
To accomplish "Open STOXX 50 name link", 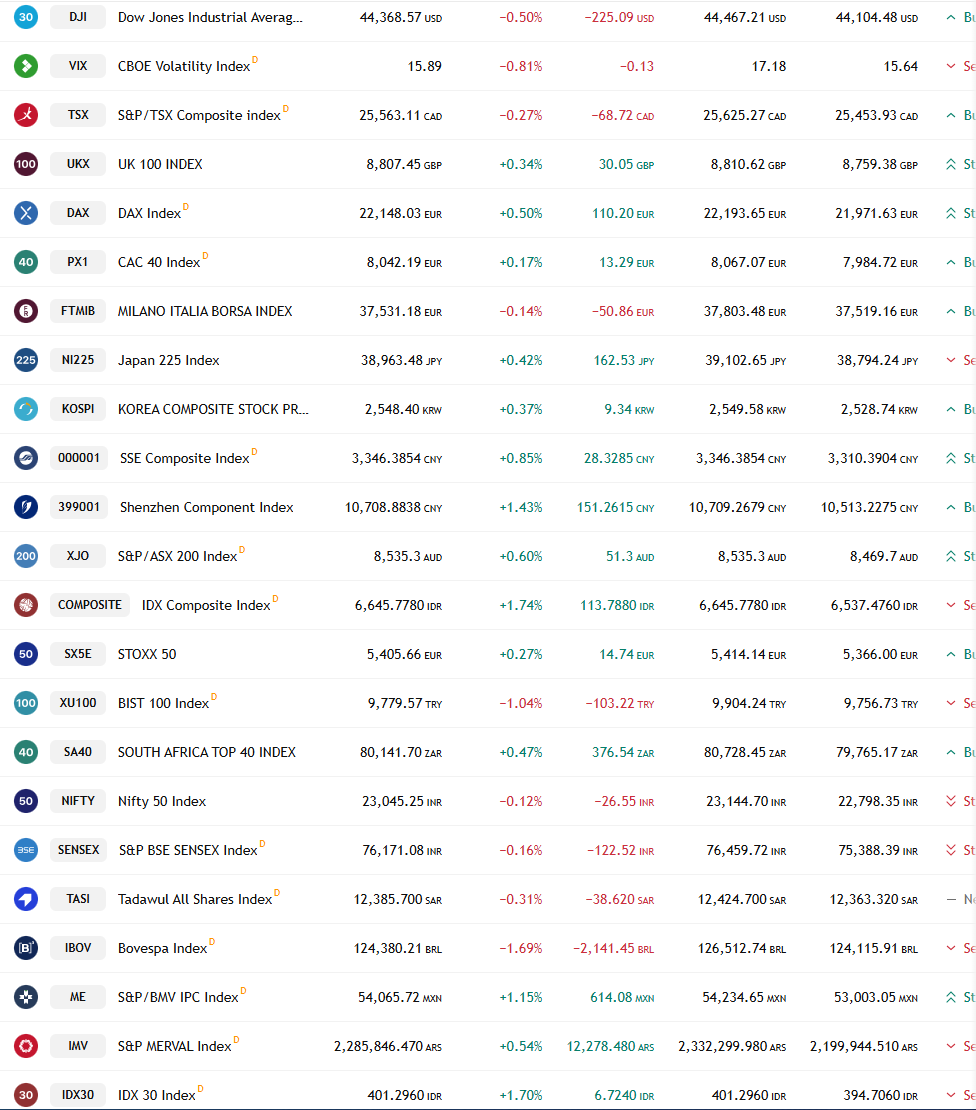I will point(147,654).
